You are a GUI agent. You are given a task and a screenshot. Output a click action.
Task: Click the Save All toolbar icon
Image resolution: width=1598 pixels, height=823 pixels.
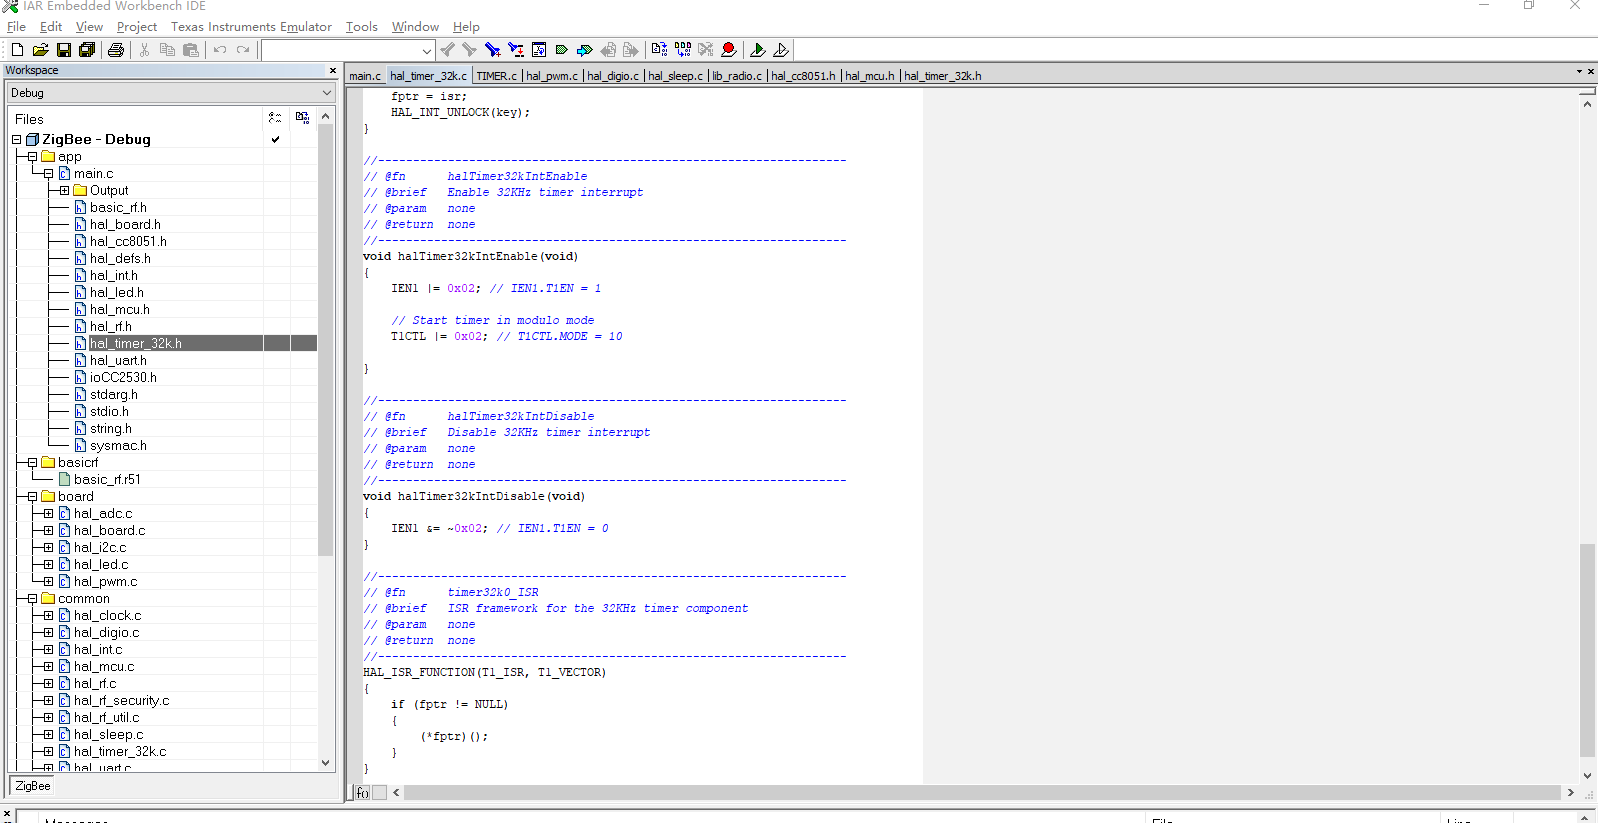pyautogui.click(x=87, y=50)
